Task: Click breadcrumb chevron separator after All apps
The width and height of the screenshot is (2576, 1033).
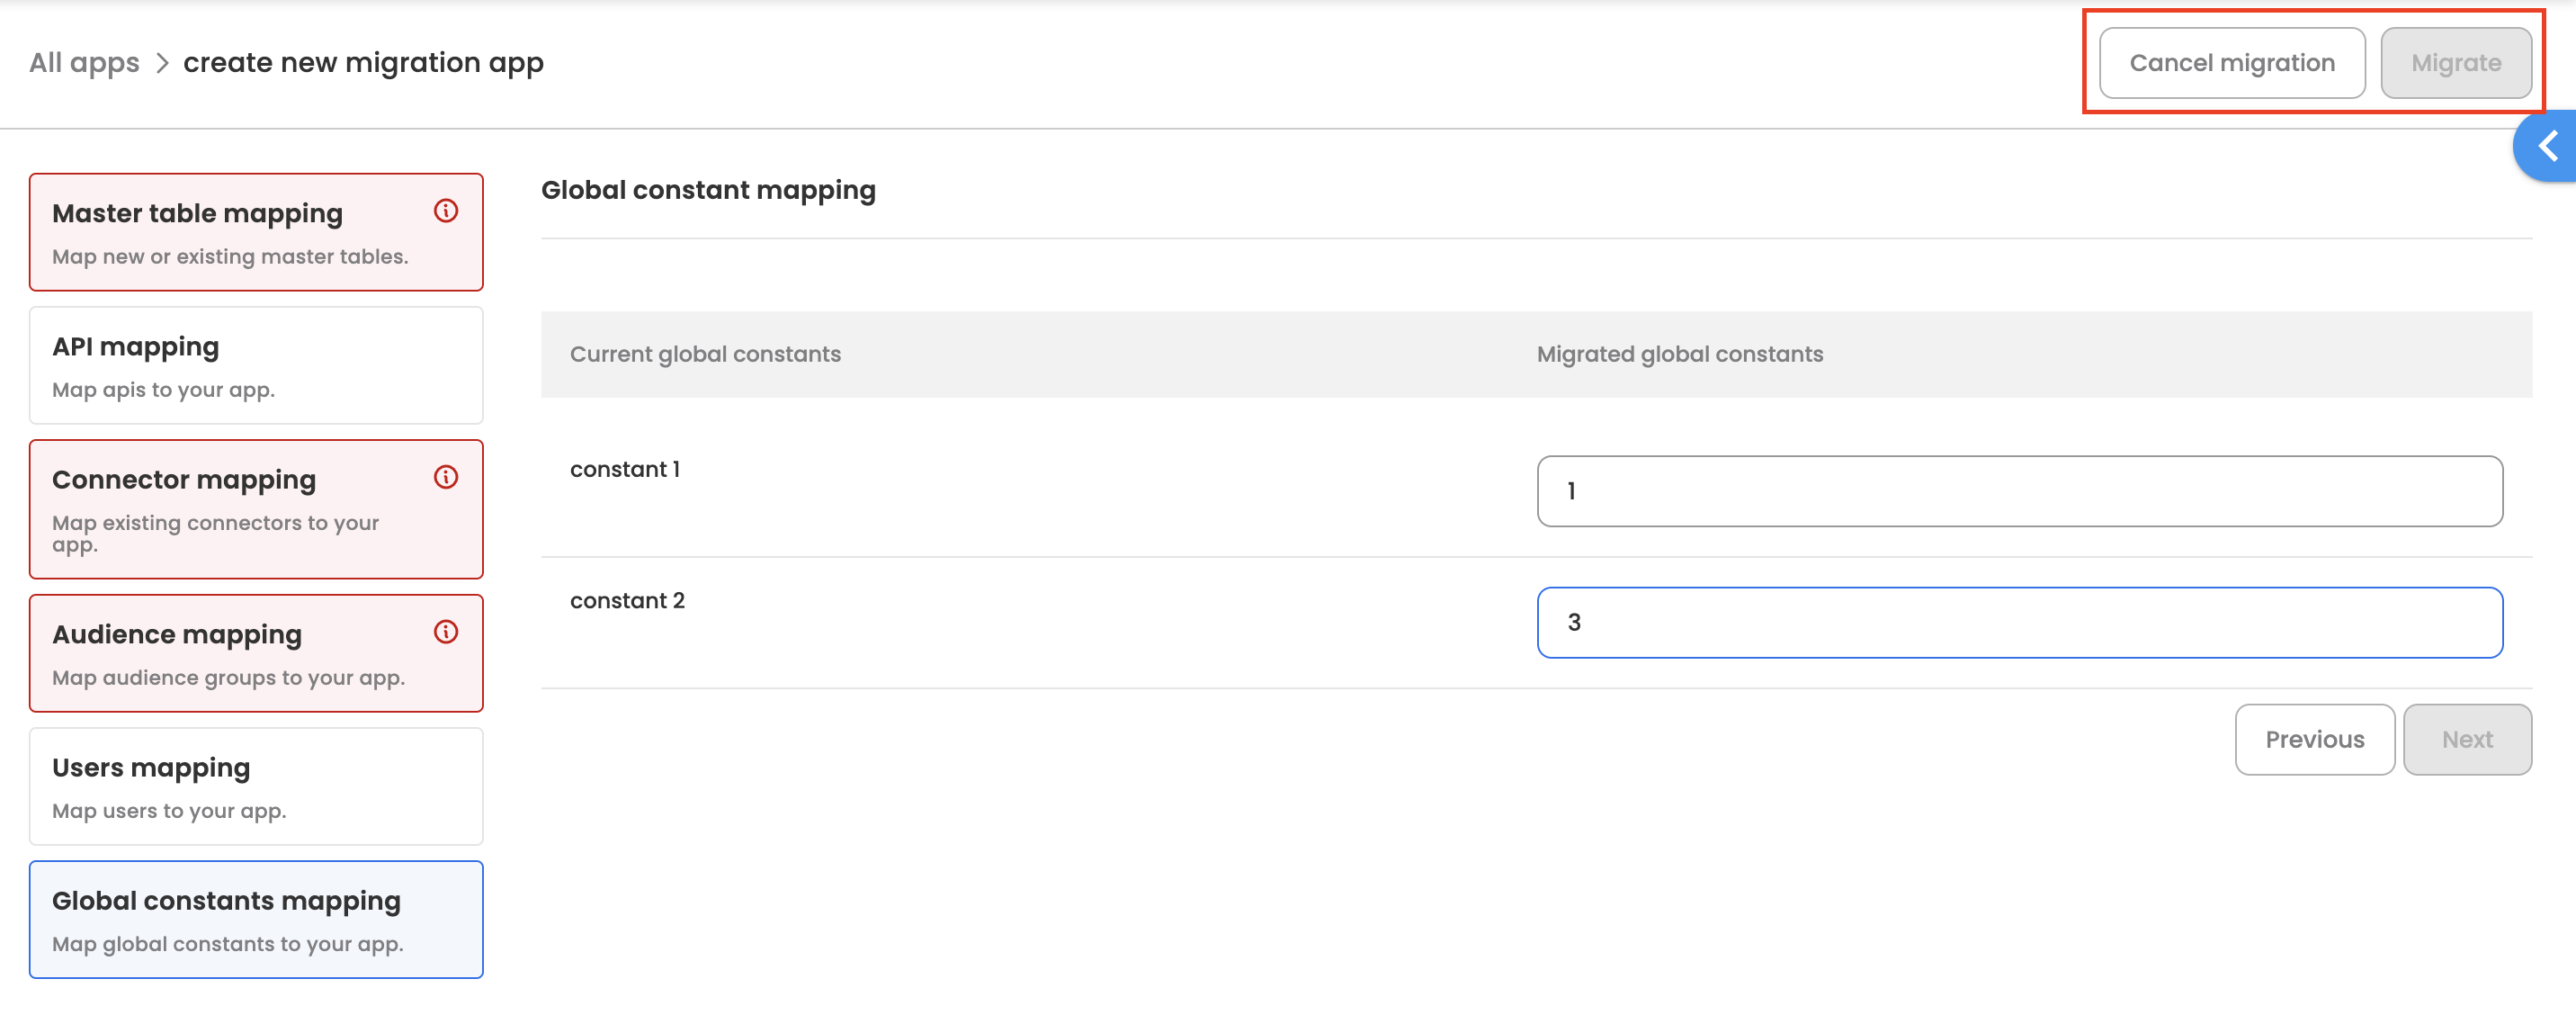Action: 162,64
